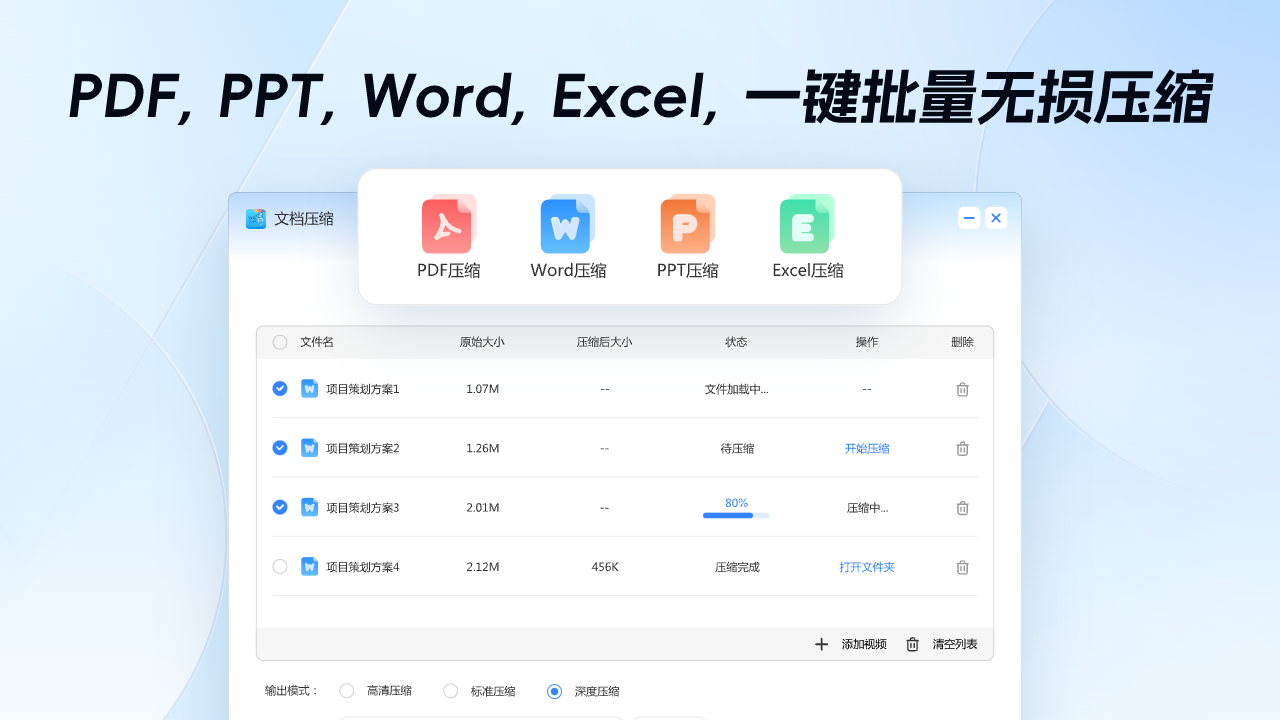Click the trash icon beside 清空列表

[912, 644]
